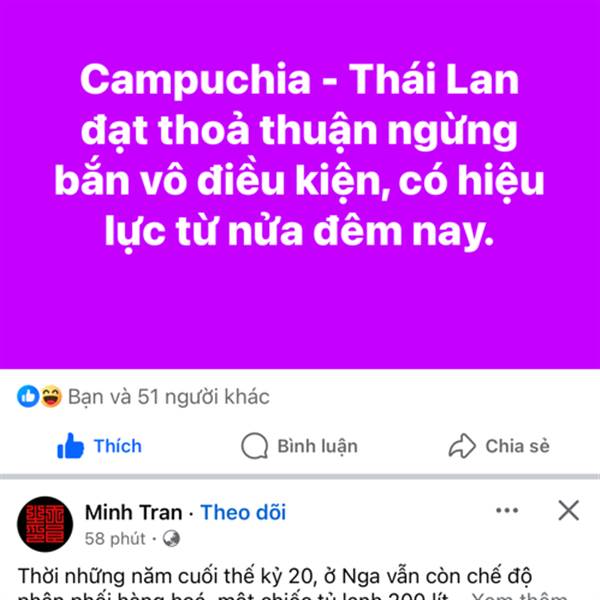Follow Minh Tran via Theo dõi
This screenshot has width=600, height=600.
click(243, 512)
